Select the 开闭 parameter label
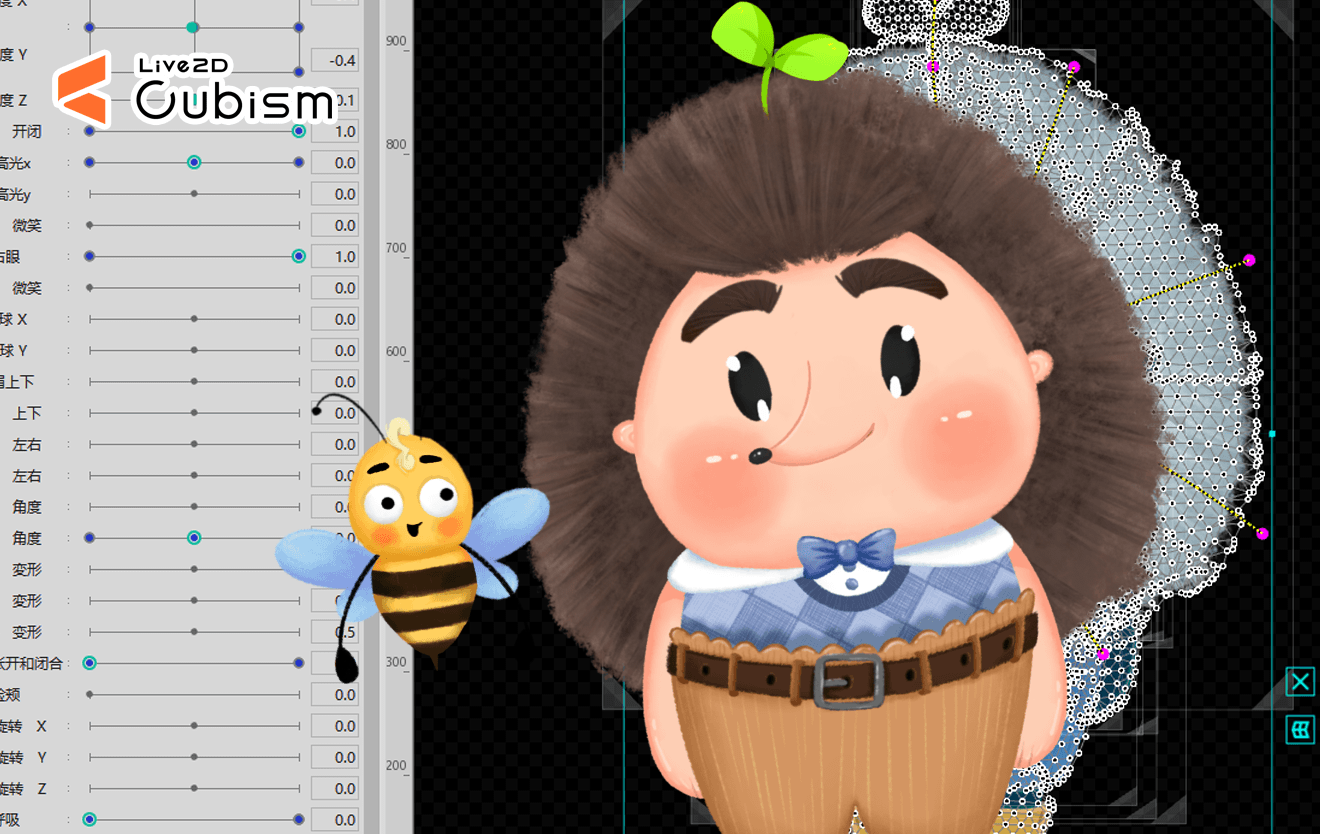The height and width of the screenshot is (834, 1320). pyautogui.click(x=27, y=131)
